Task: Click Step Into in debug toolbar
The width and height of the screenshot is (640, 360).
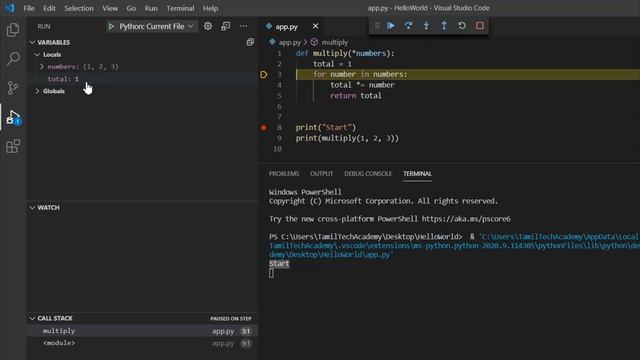Action: point(426,26)
